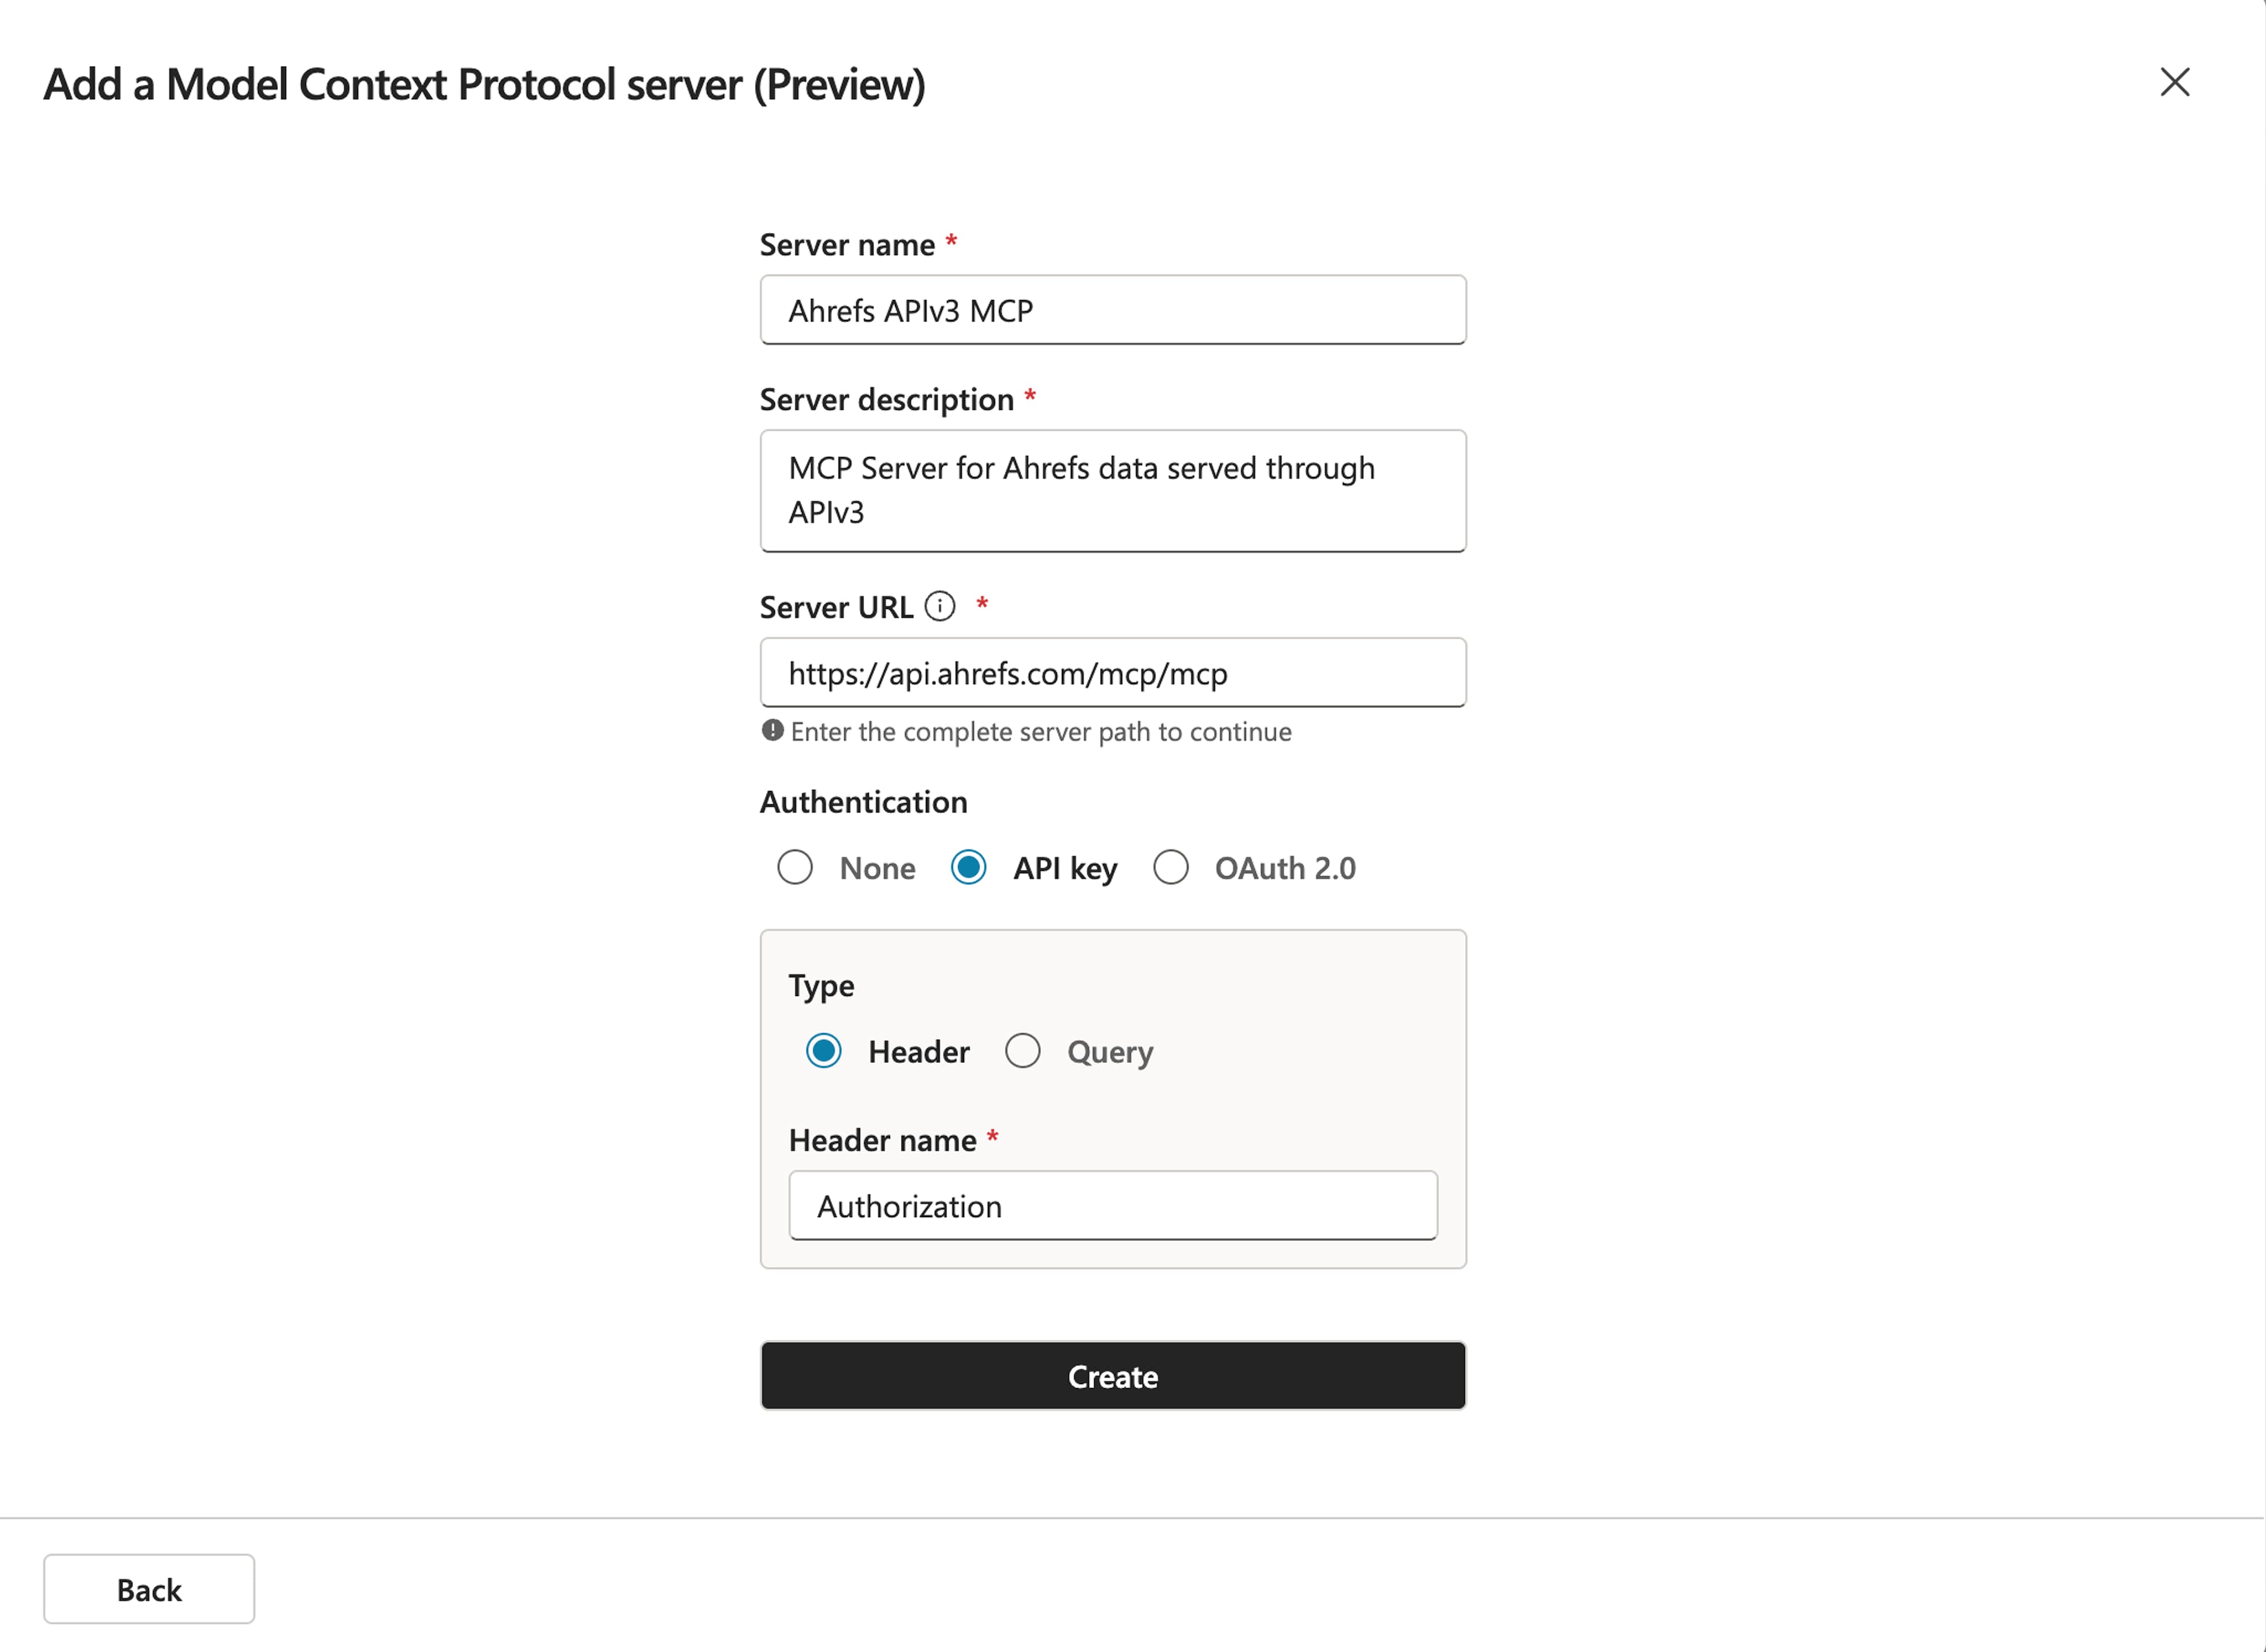This screenshot has width=2266, height=1652.
Task: Go Back to previous step
Action: 149,1589
